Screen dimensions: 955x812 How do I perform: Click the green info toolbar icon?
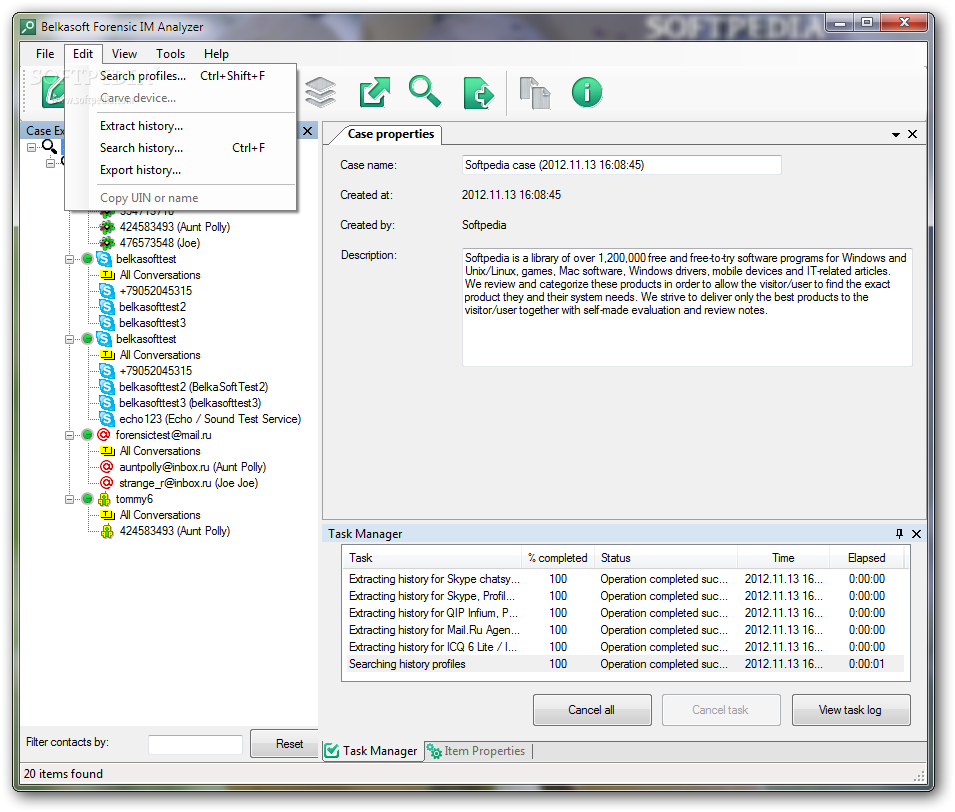[587, 93]
